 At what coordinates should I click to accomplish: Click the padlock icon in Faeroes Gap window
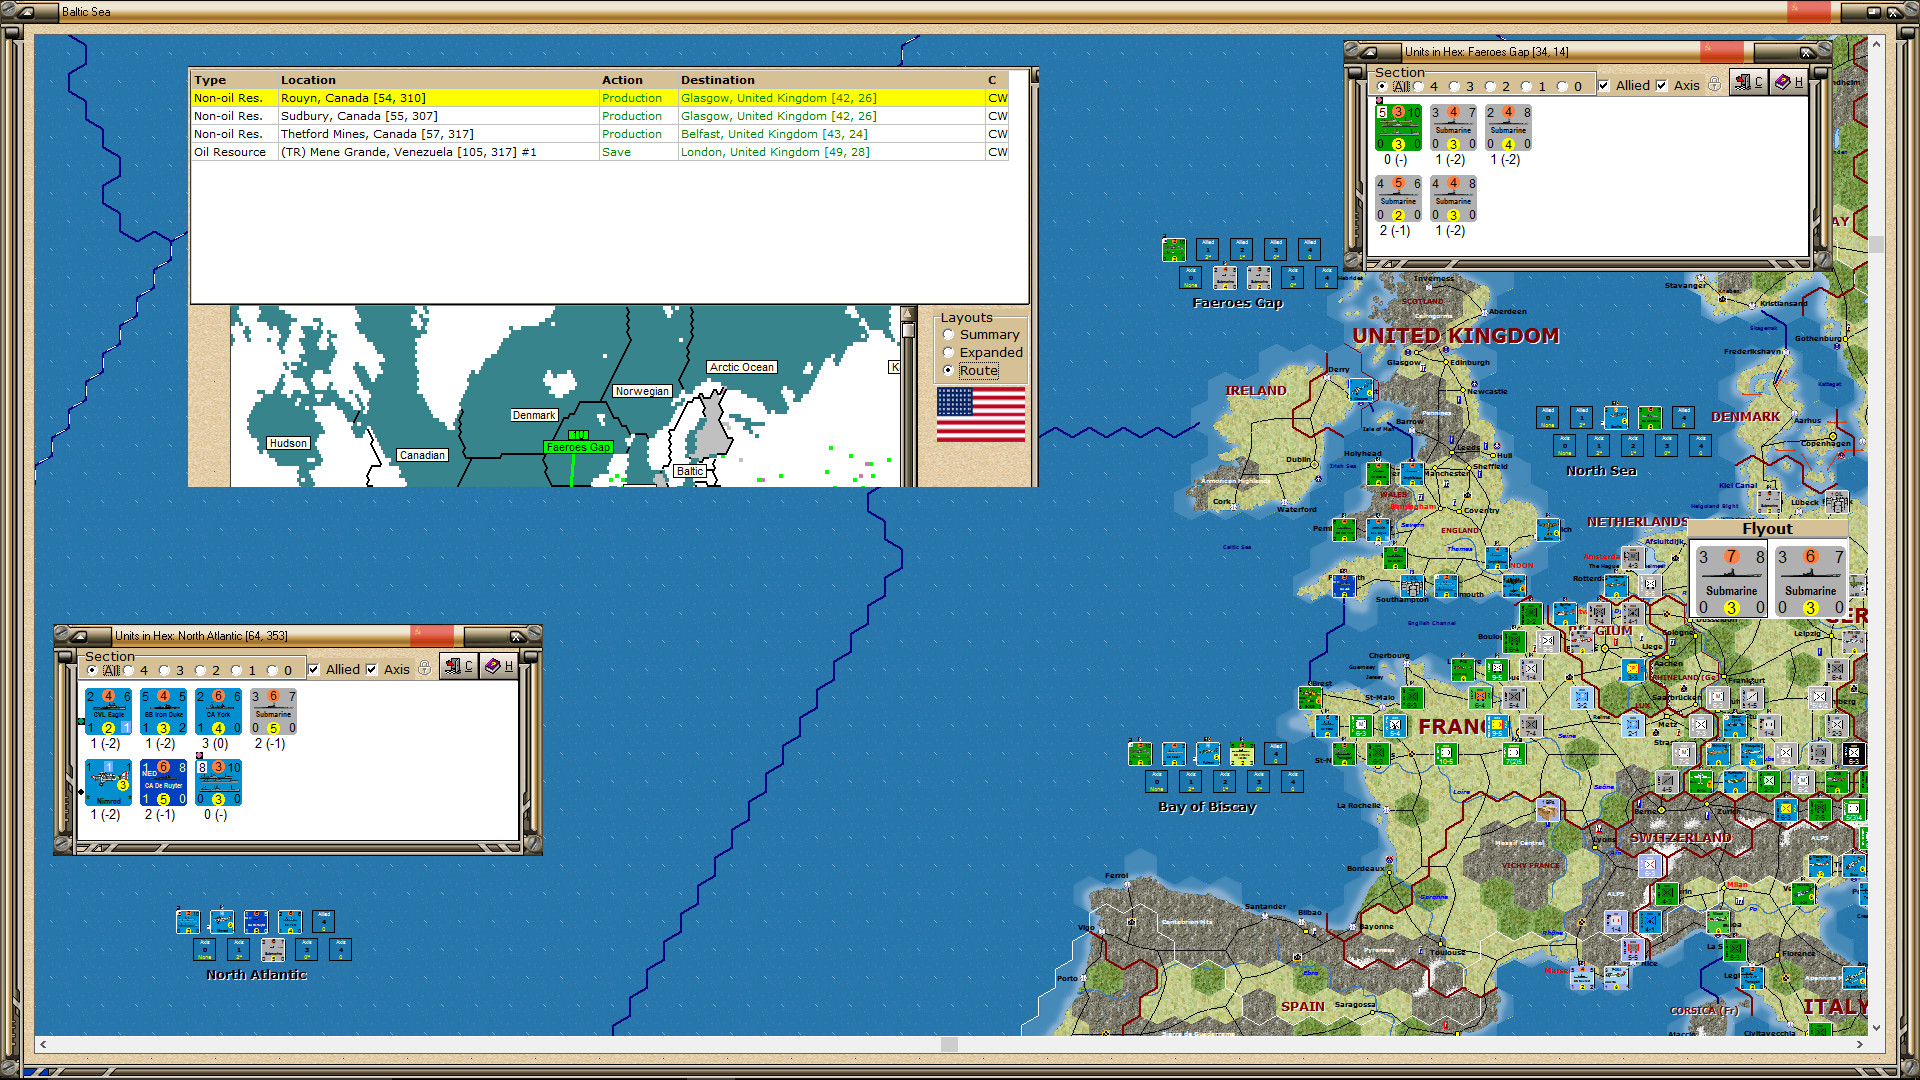coord(1714,83)
